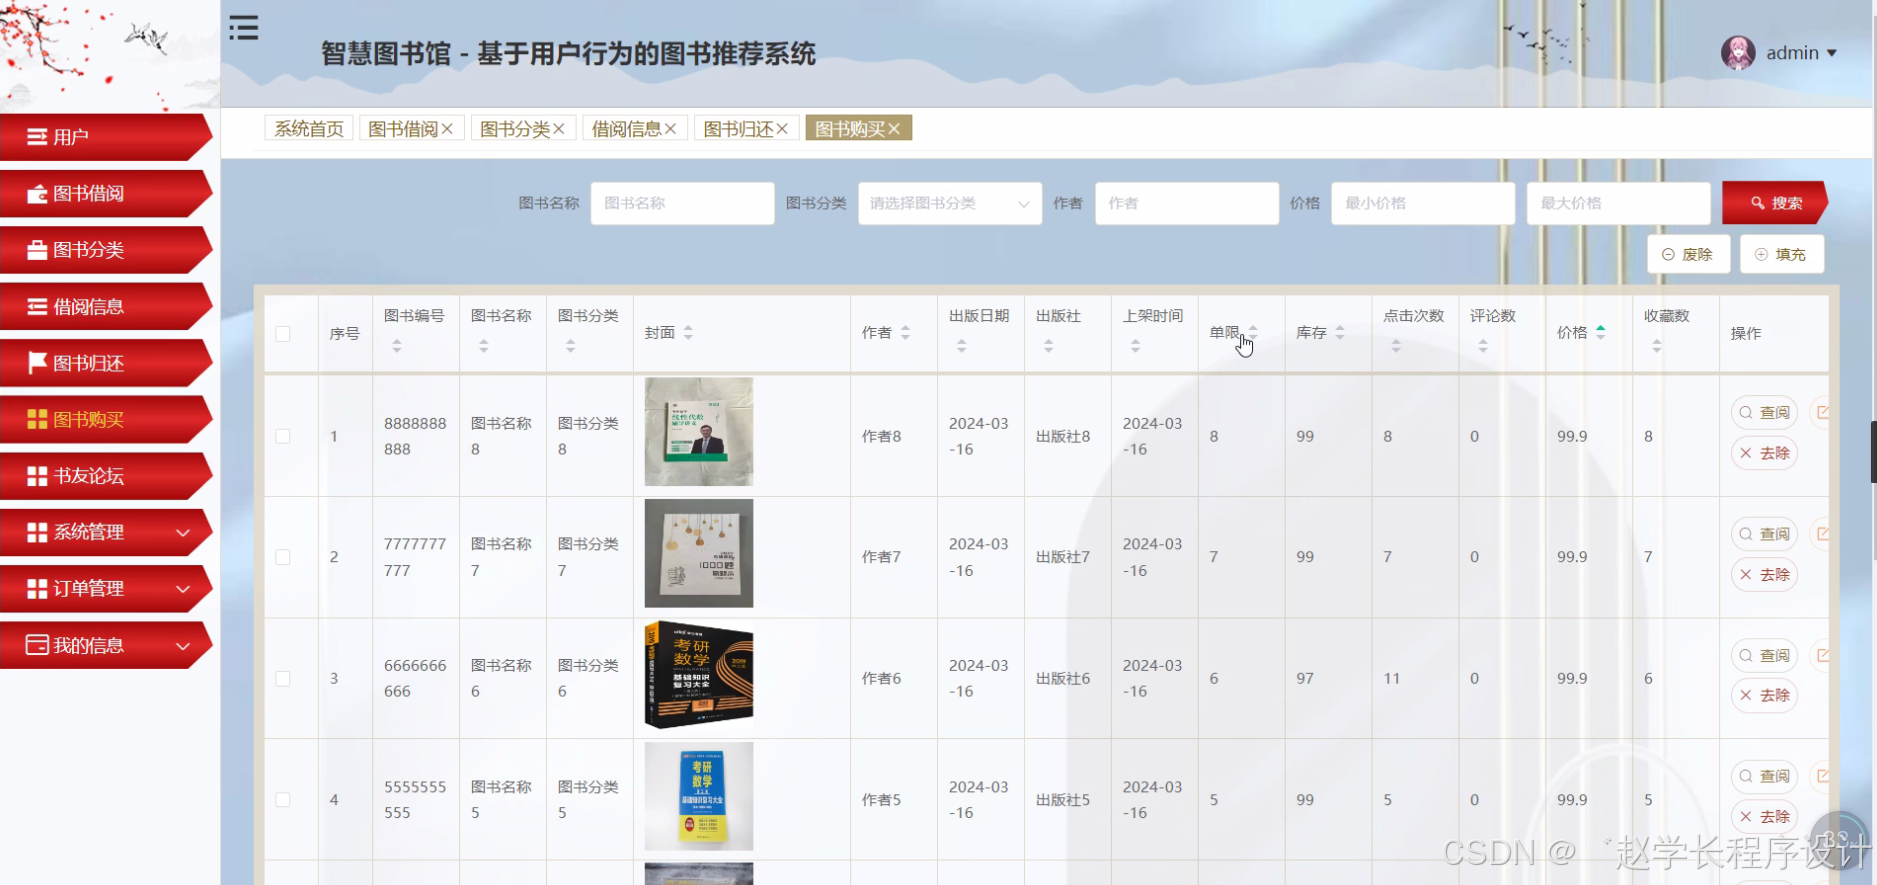
Task: Sort by 点击次数 column arrows
Action: click(1396, 346)
